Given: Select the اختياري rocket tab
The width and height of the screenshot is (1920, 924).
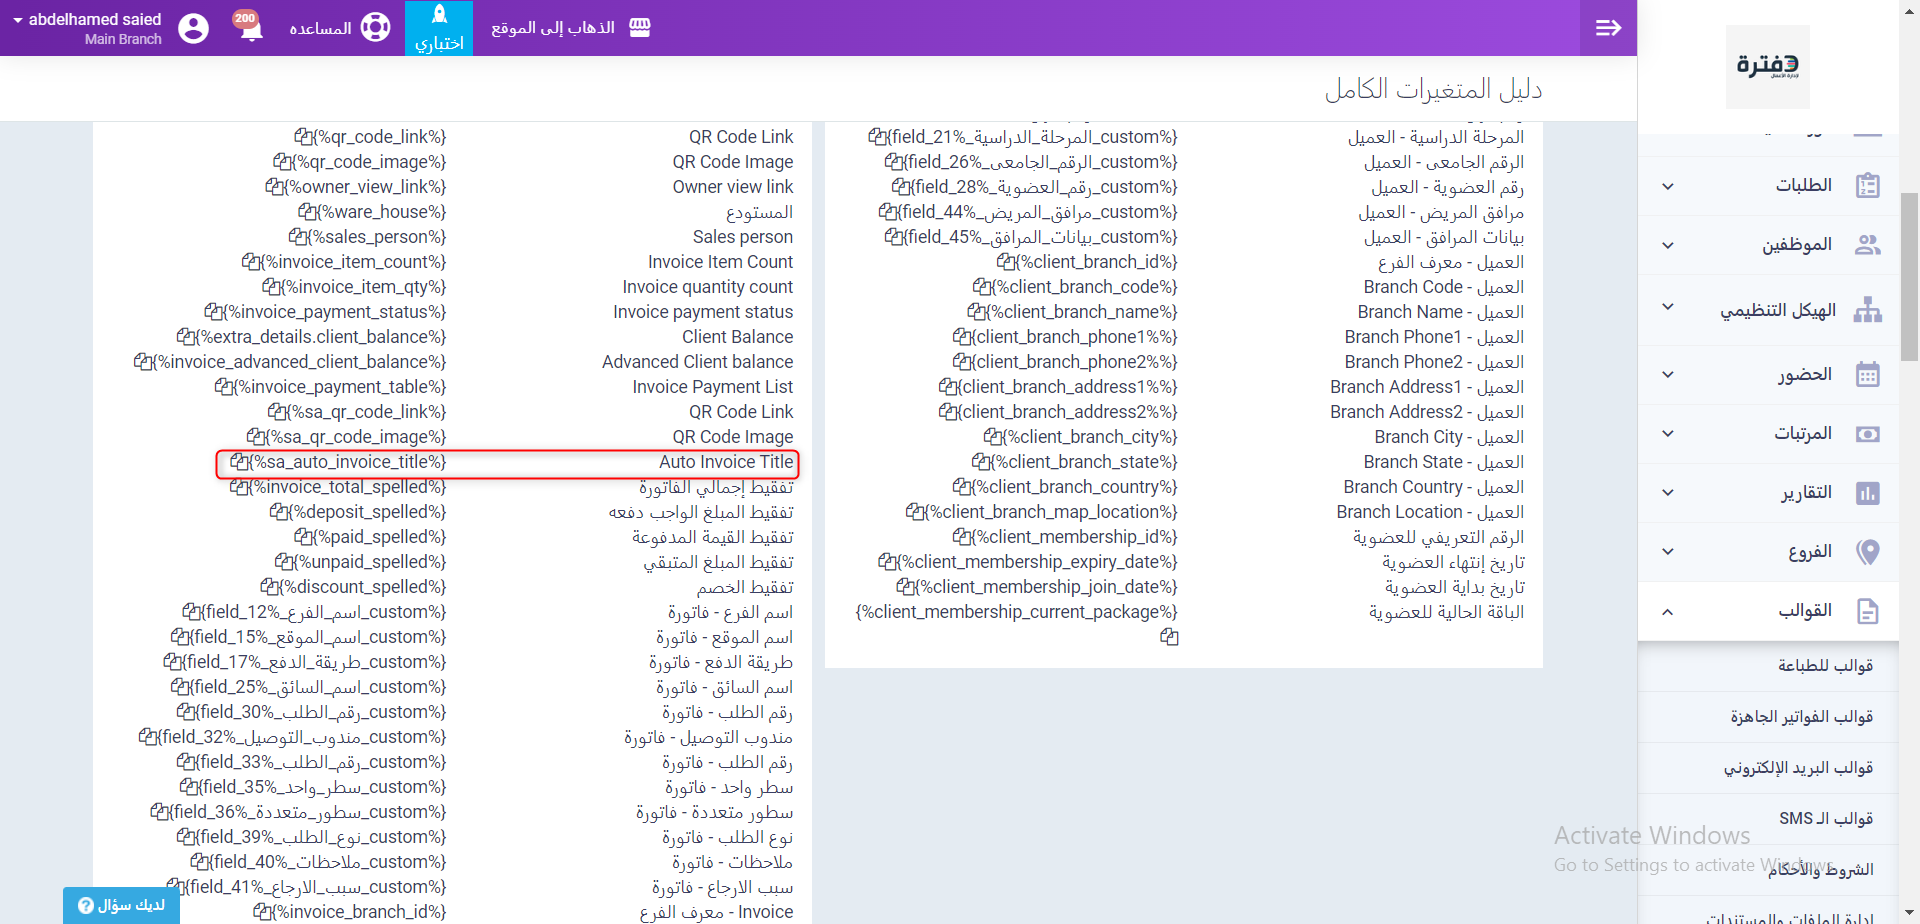Looking at the screenshot, I should [439, 28].
